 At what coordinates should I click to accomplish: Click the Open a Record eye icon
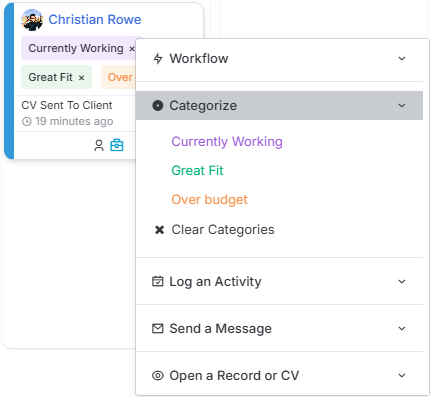(158, 376)
